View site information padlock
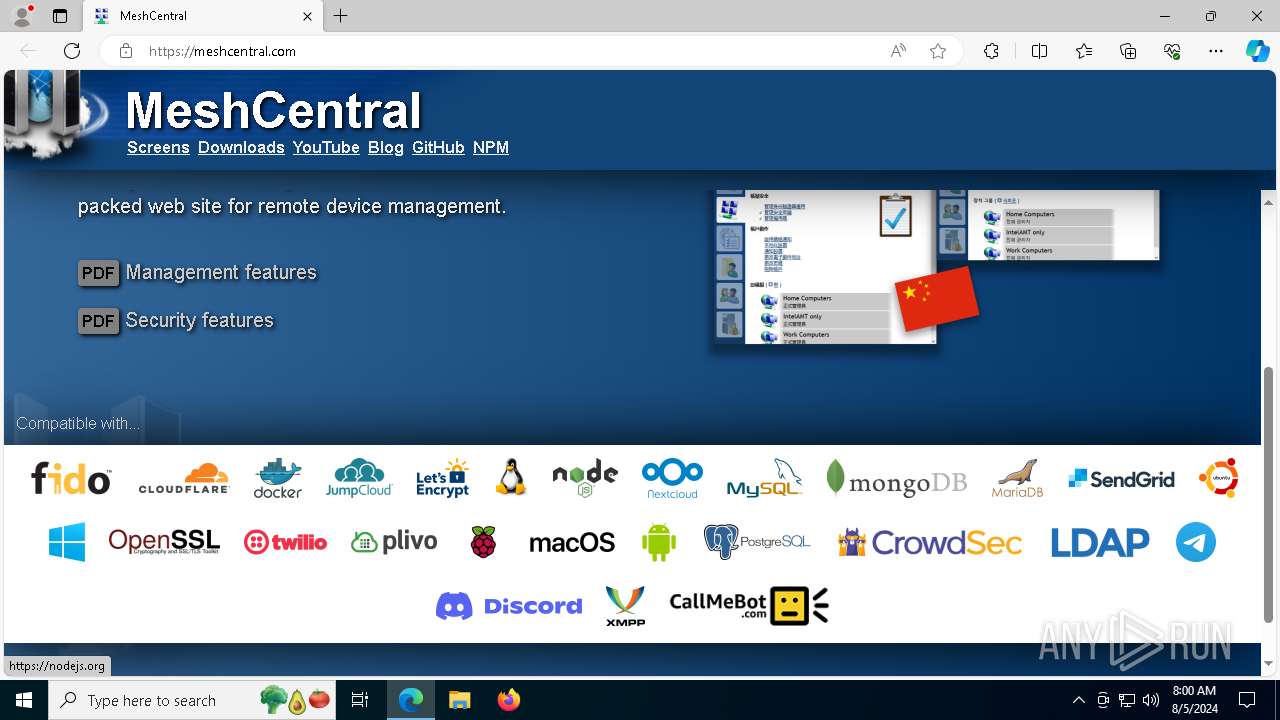The height and width of the screenshot is (720, 1280). point(125,51)
